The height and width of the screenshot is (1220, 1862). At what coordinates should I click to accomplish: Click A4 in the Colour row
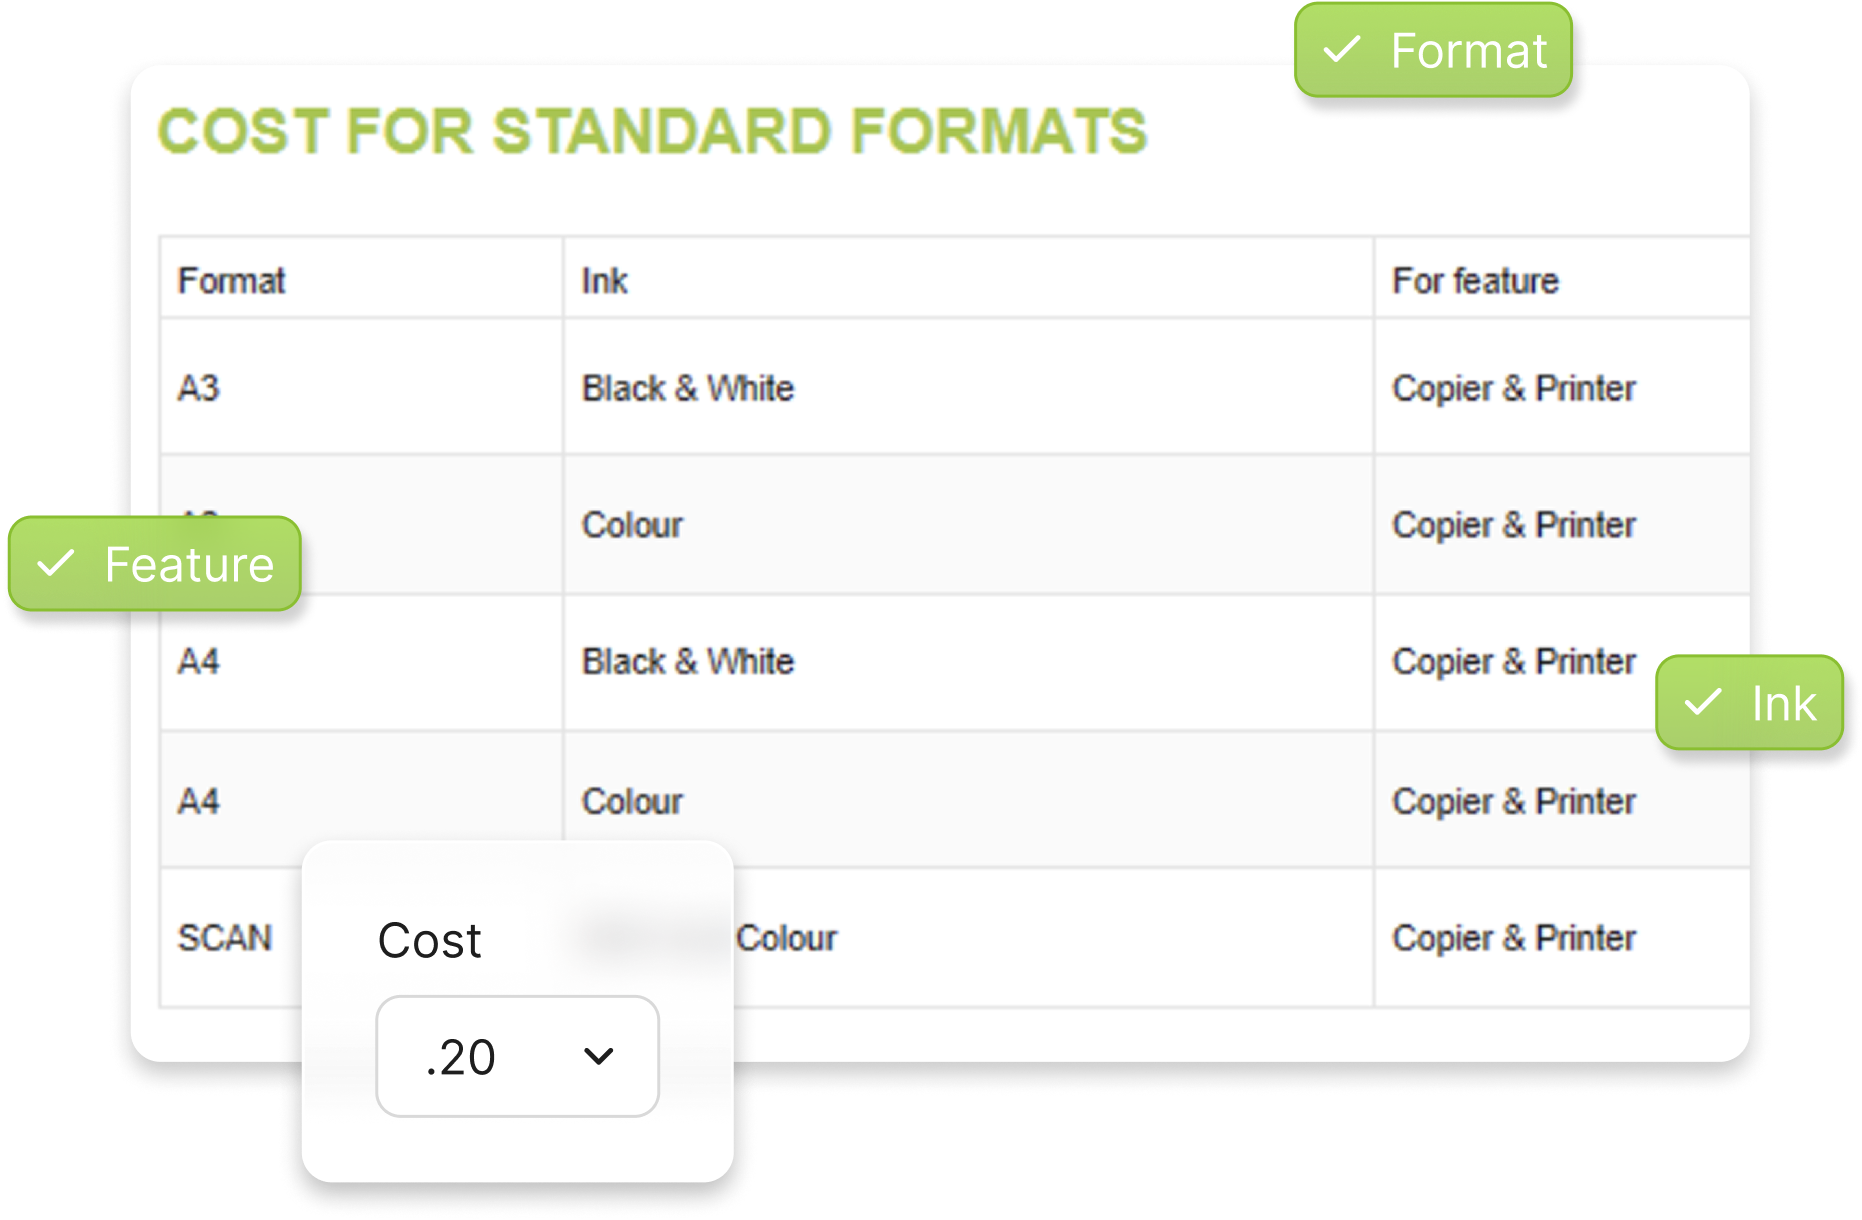[198, 801]
